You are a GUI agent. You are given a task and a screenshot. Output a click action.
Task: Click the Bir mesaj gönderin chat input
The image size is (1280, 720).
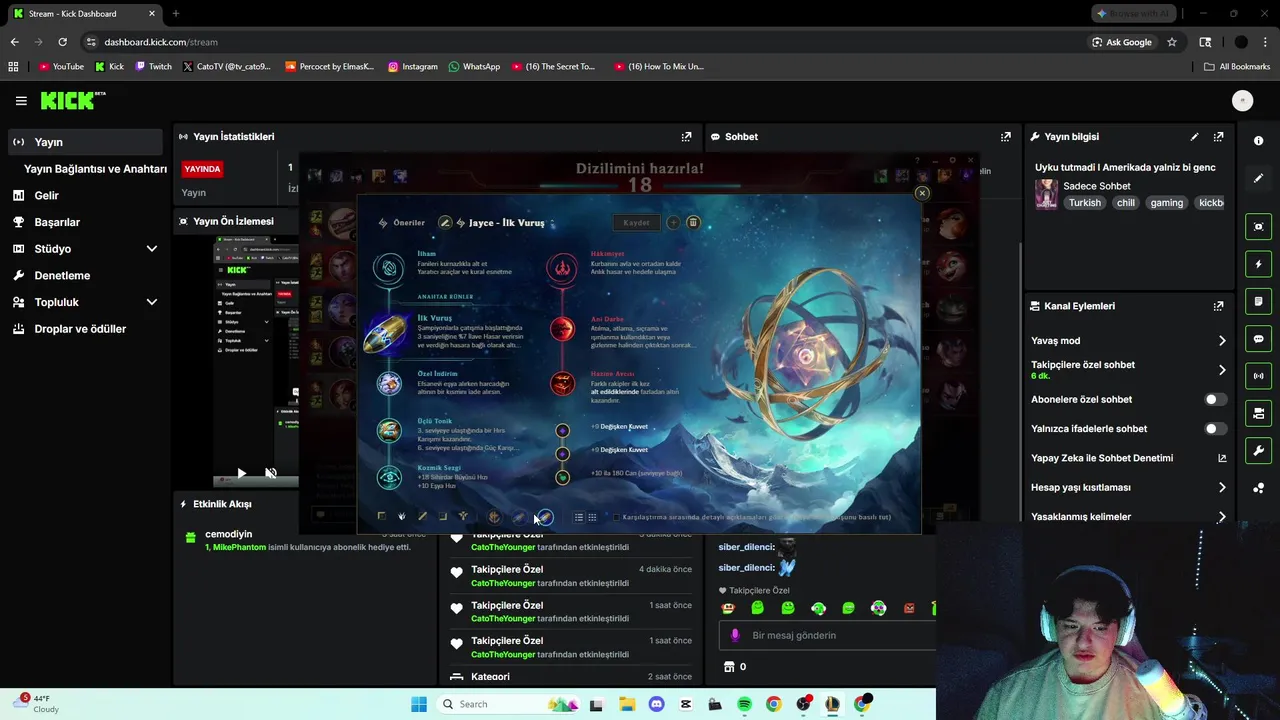tap(828, 635)
